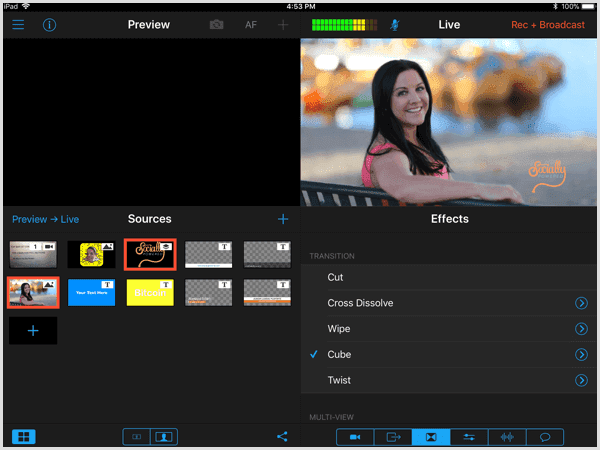Open the transitions effects tab

pos(431,437)
